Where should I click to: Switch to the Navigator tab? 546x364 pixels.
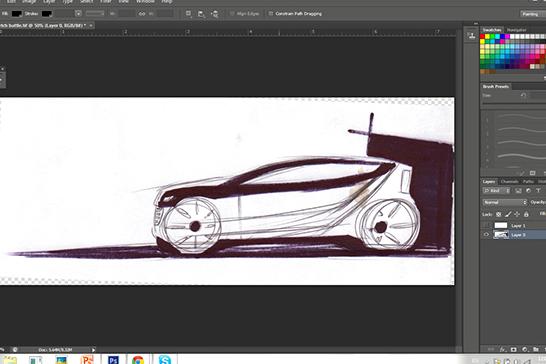pos(516,30)
